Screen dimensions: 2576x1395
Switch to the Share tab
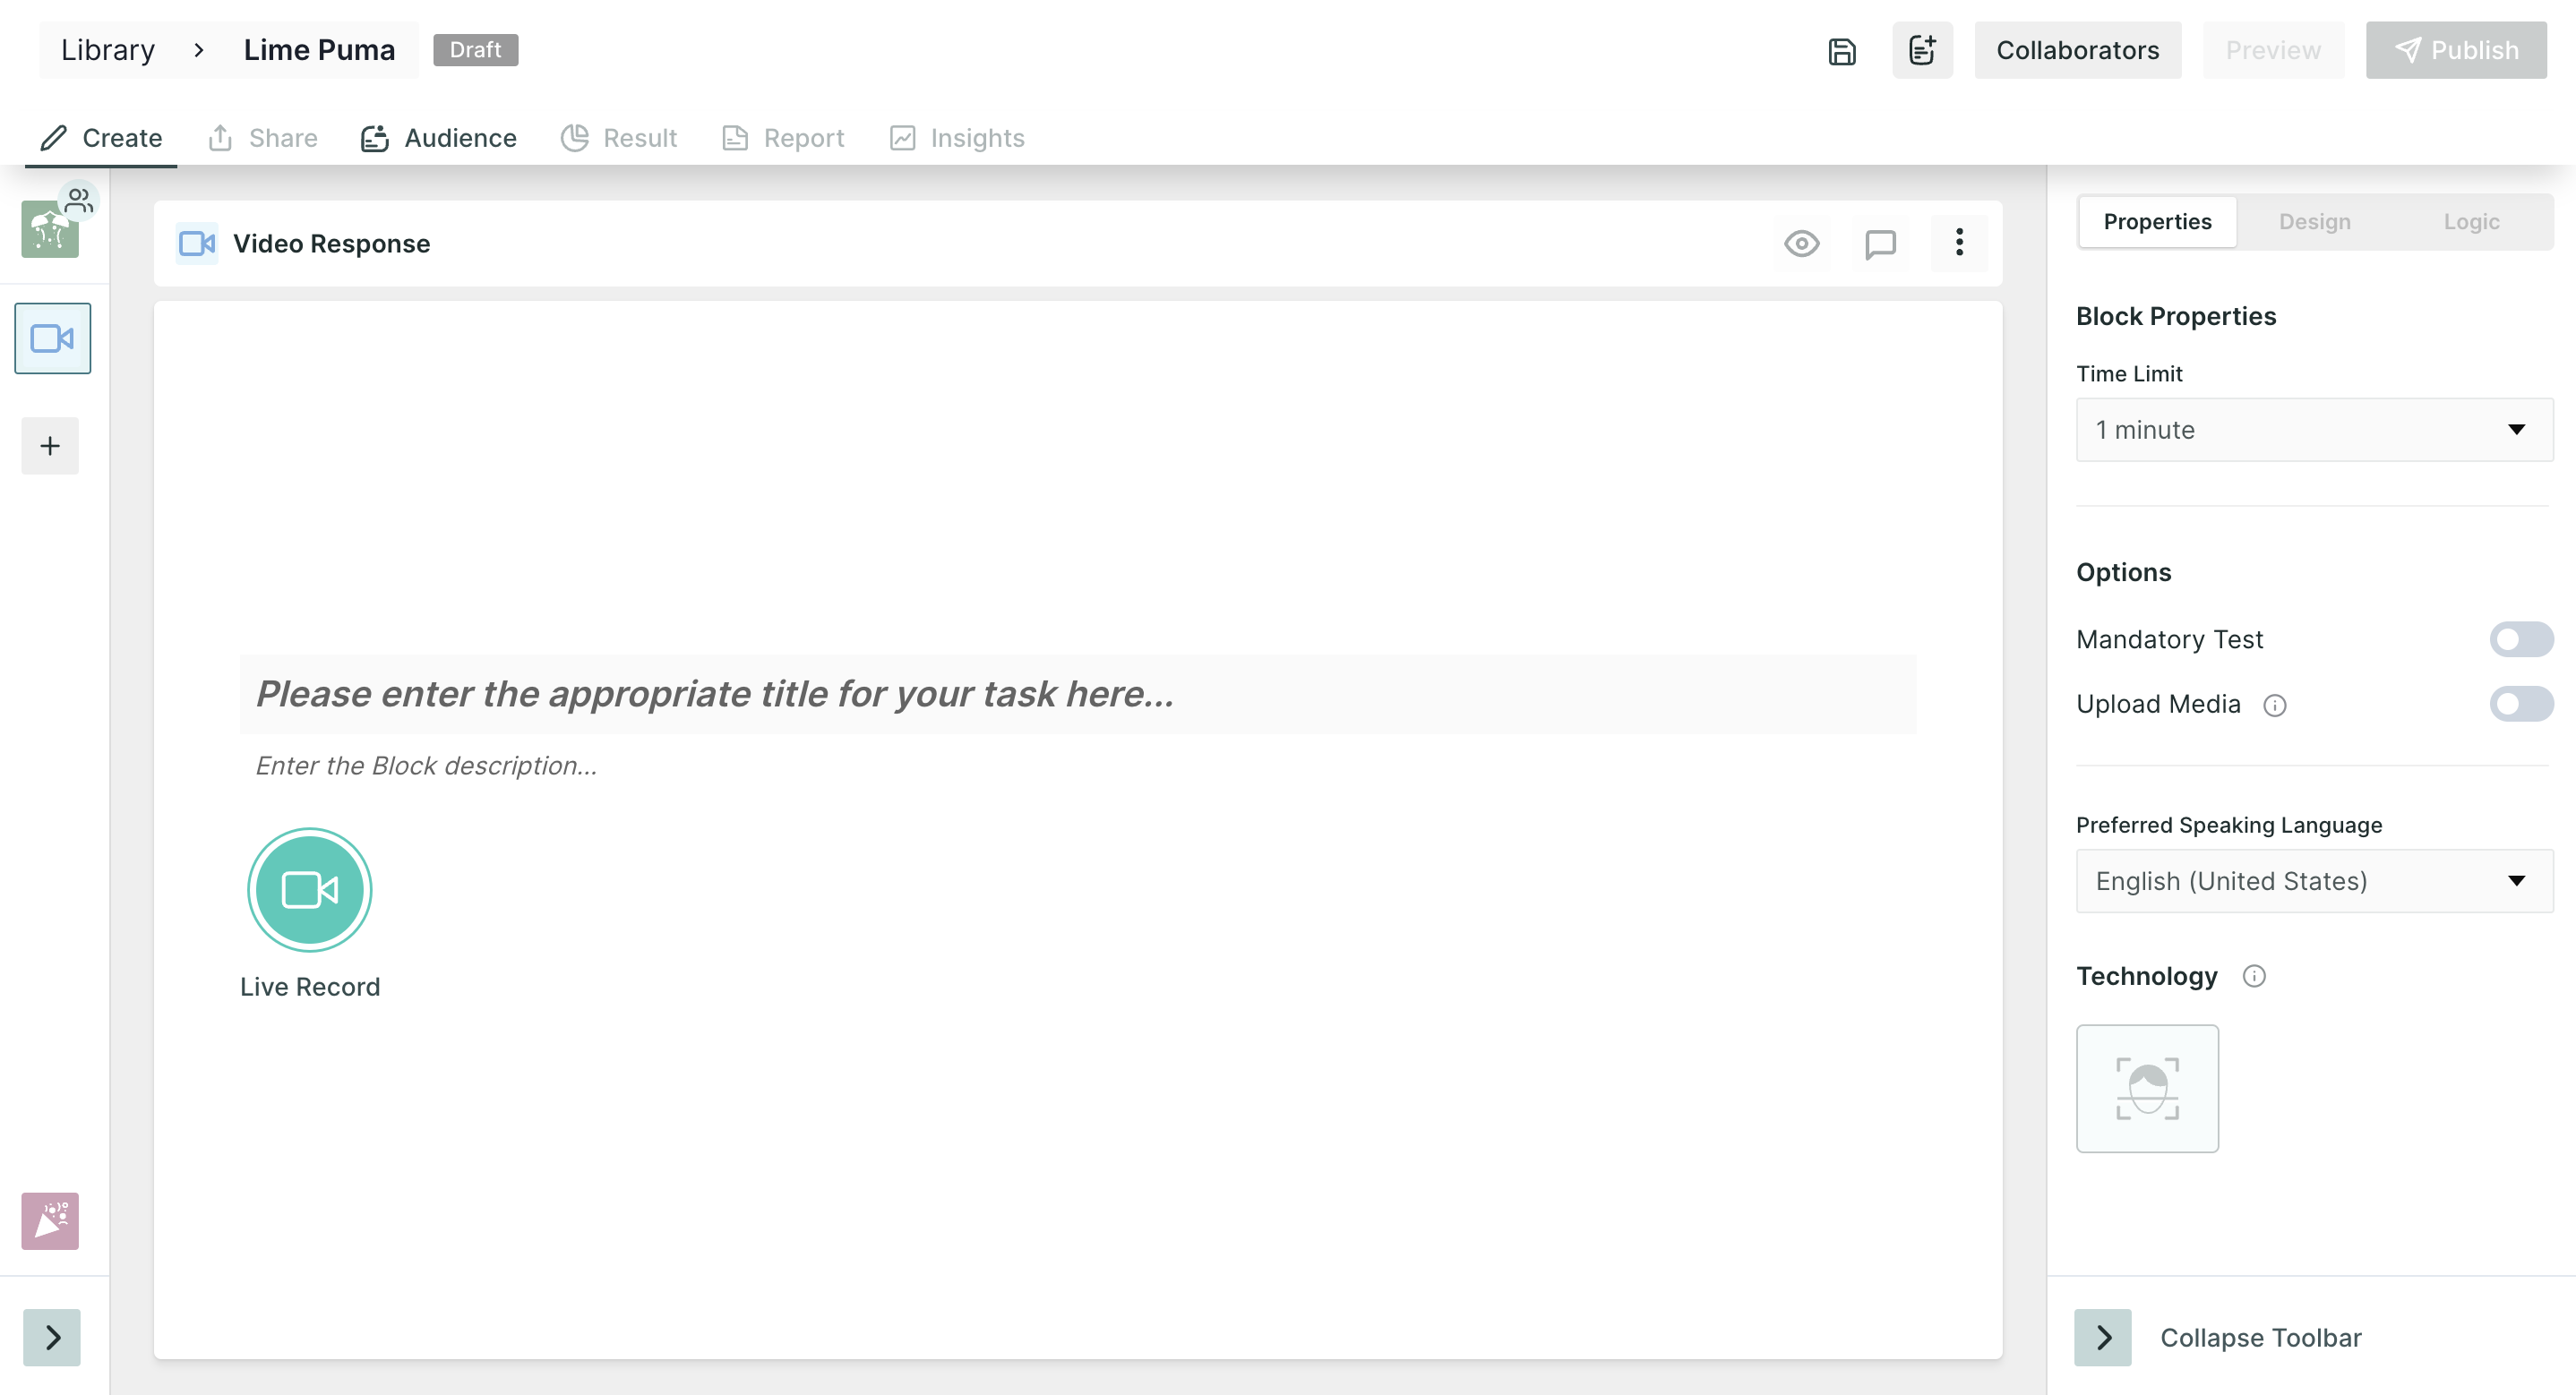(x=262, y=138)
